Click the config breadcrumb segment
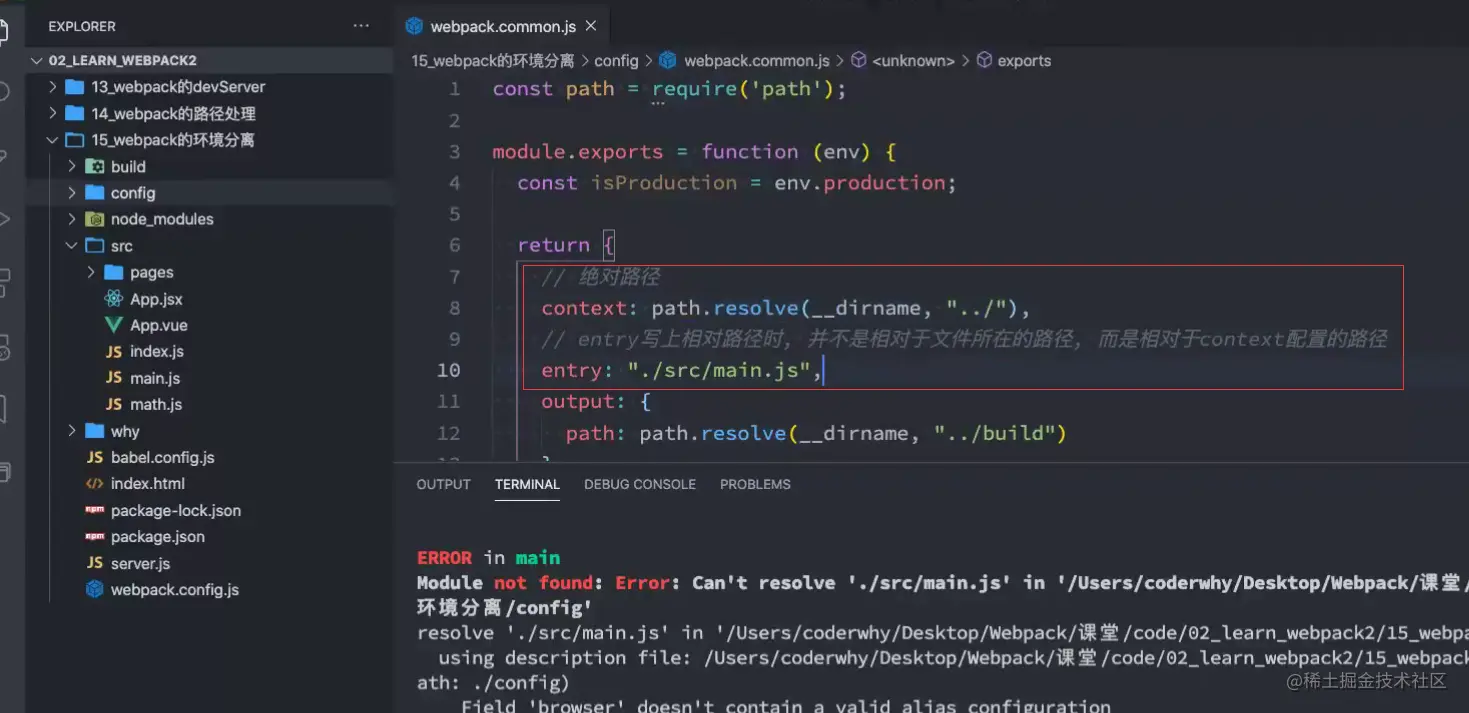1469x713 pixels. pos(616,61)
